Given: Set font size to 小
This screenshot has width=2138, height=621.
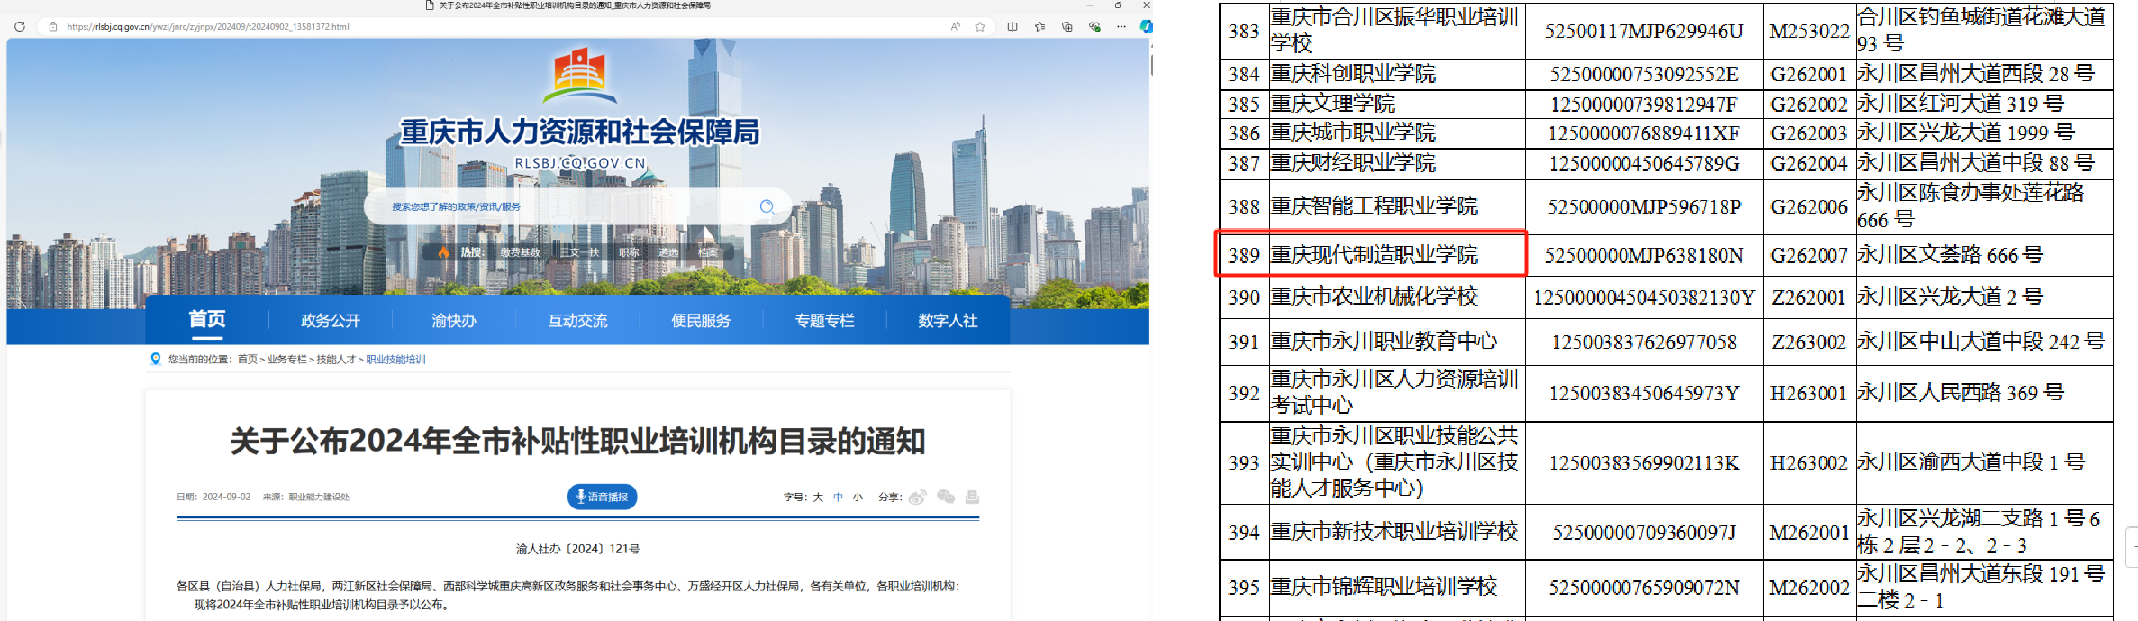Looking at the screenshot, I should point(858,497).
